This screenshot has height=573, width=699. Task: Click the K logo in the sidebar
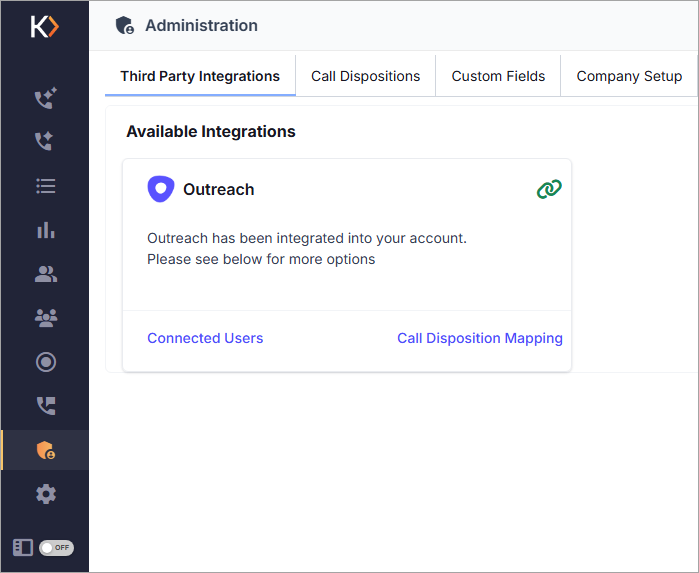pyautogui.click(x=45, y=27)
